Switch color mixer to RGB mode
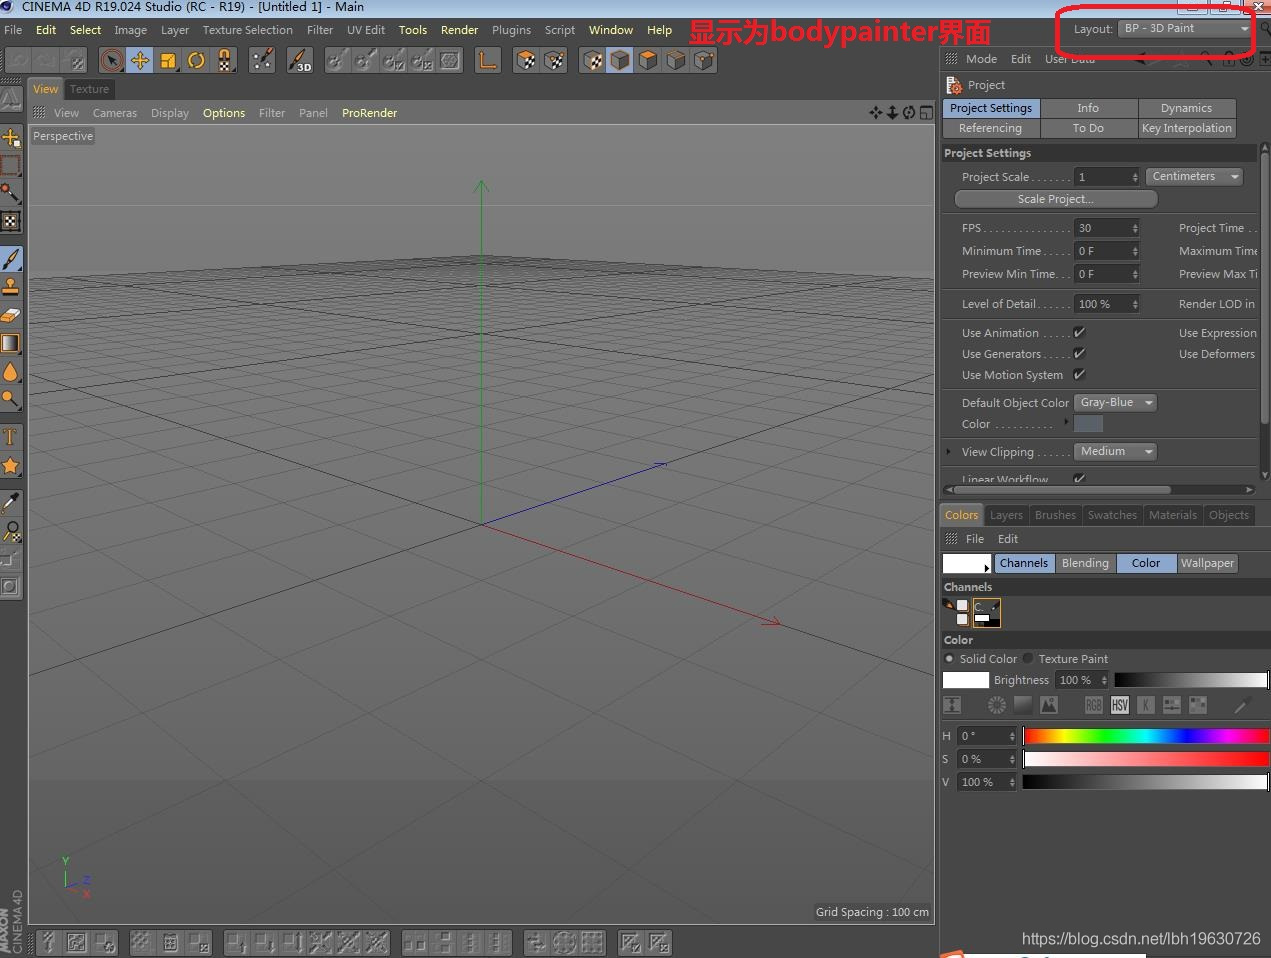 [1093, 705]
